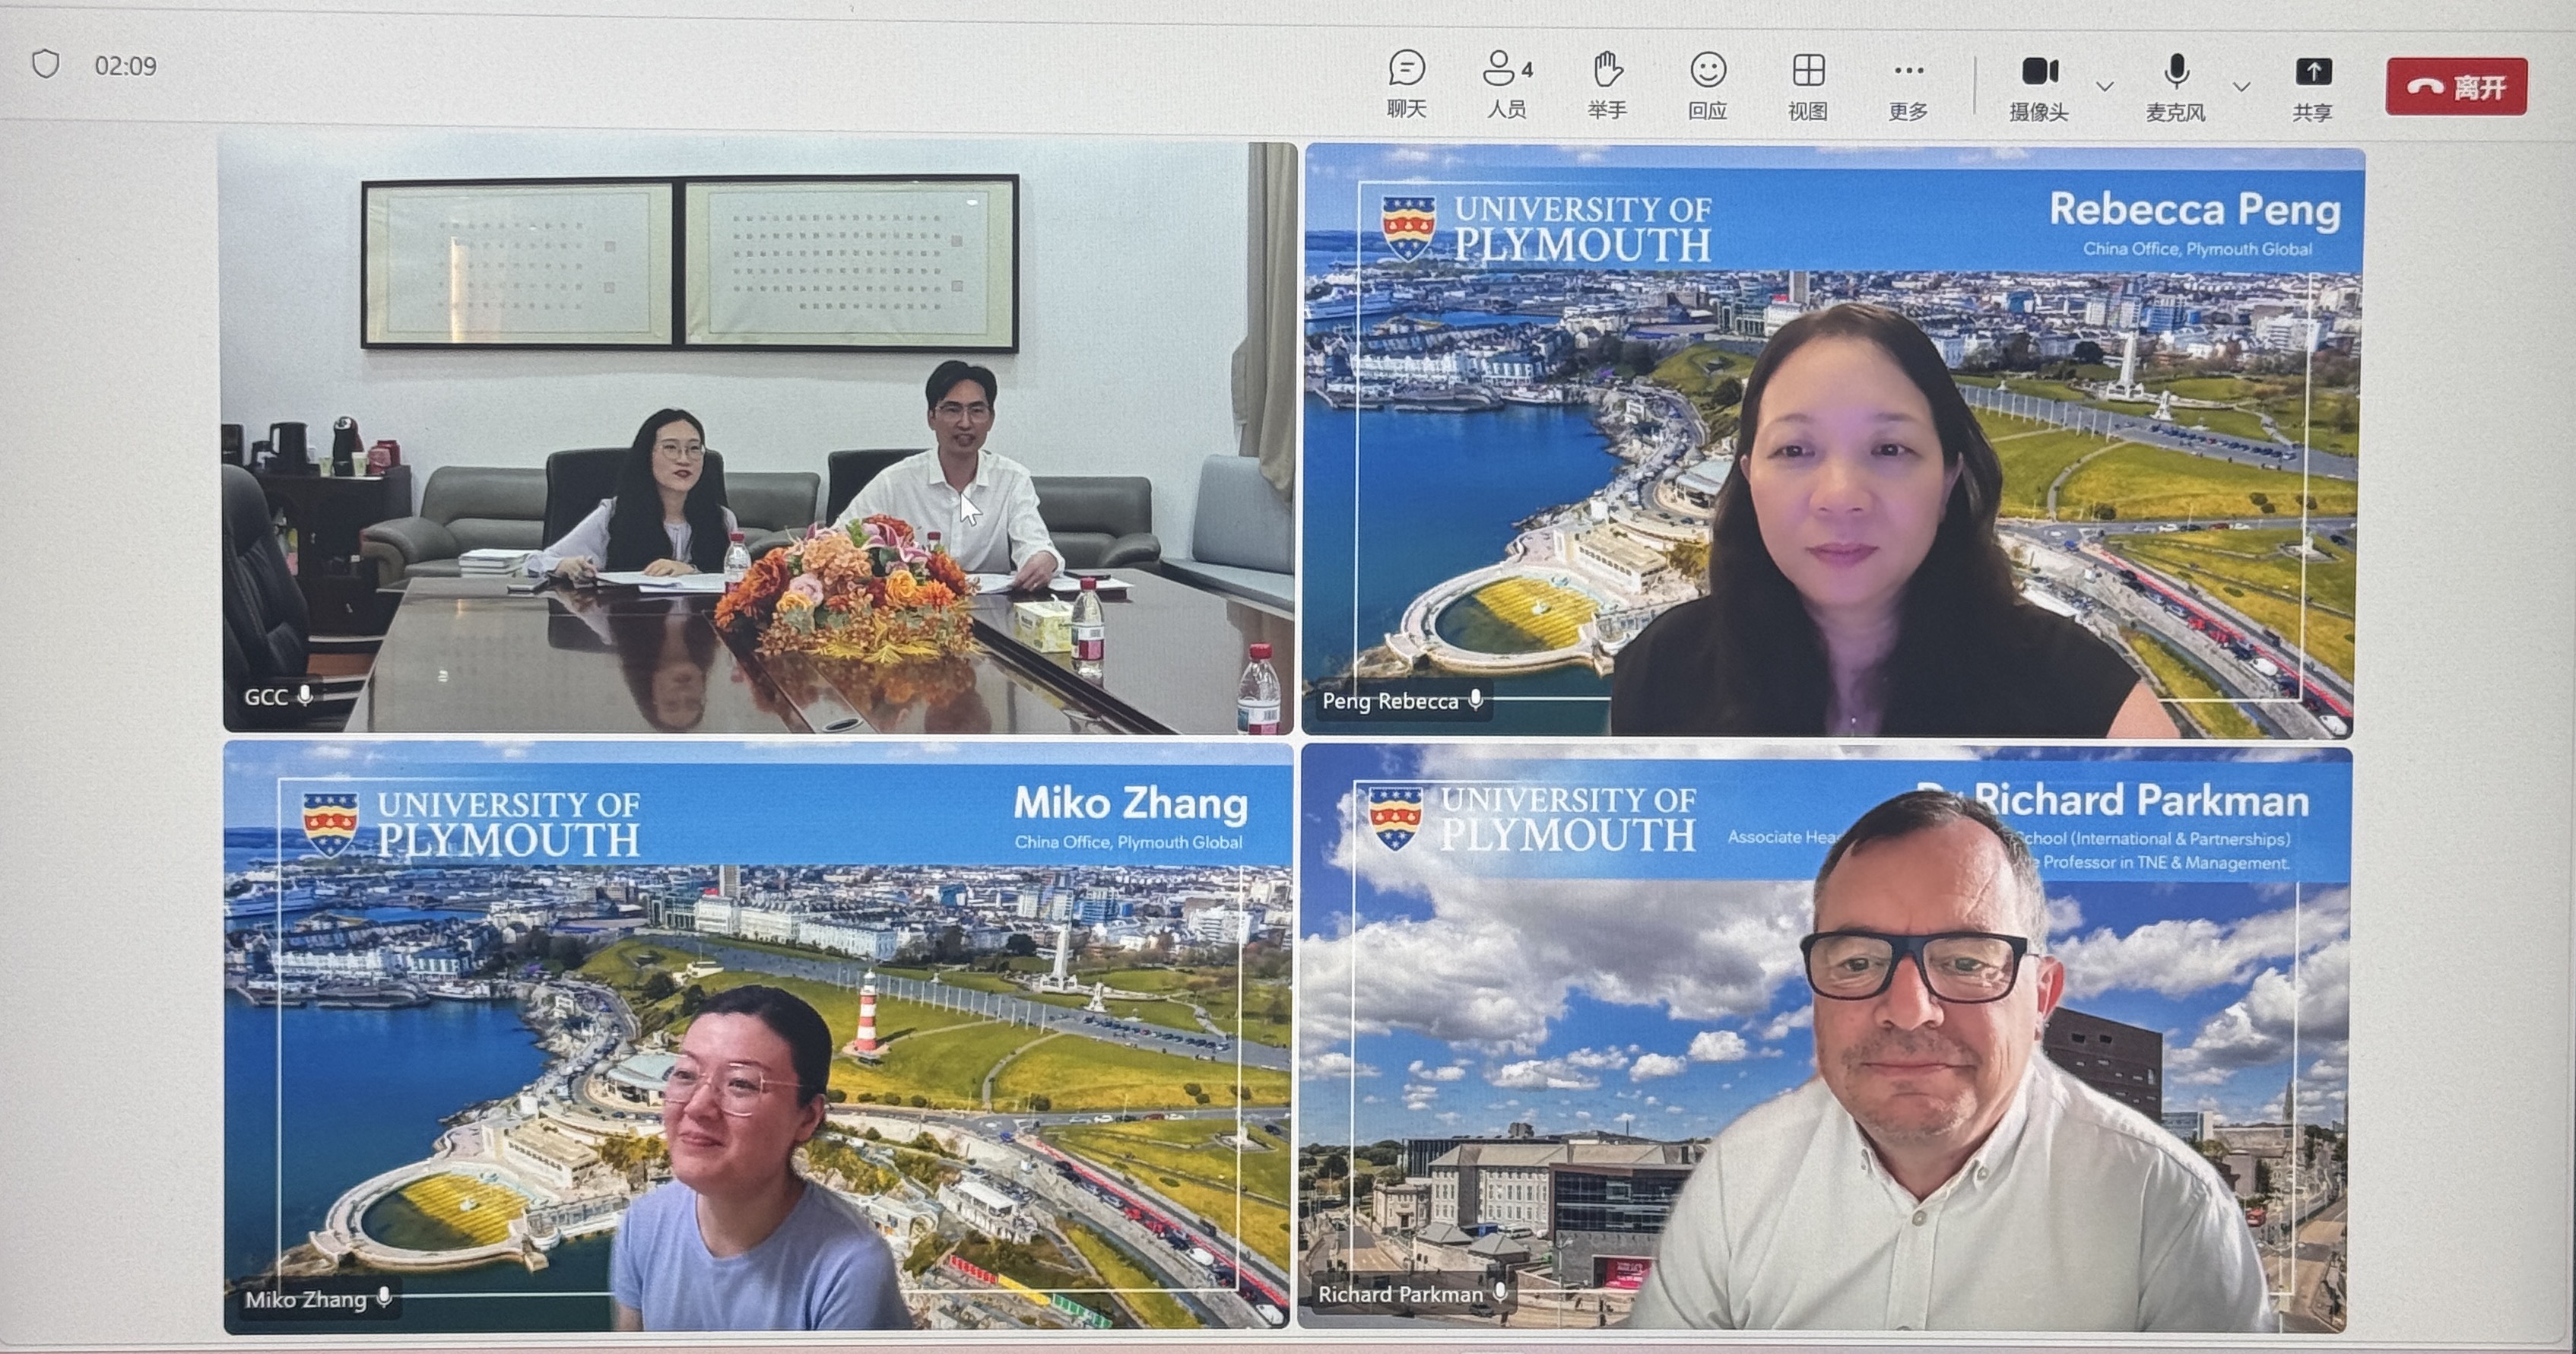The width and height of the screenshot is (2576, 1354).
Task: Click Richard Parkman's microphone status icon
Action: (x=1500, y=1293)
